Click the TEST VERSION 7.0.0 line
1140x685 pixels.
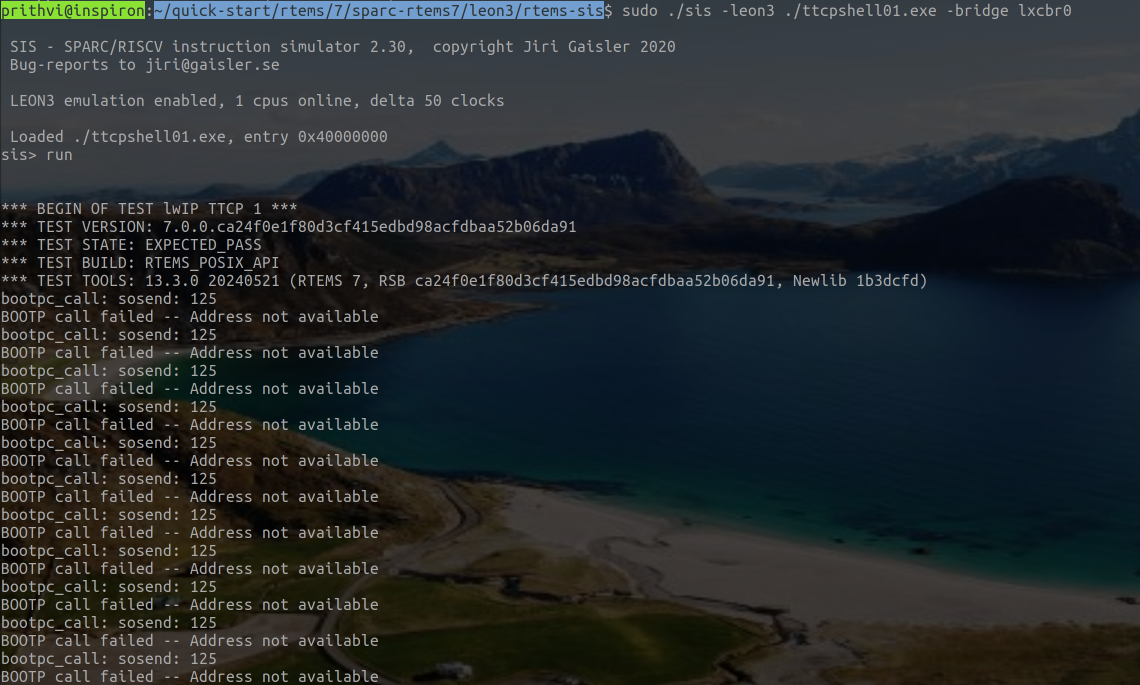tap(289, 227)
